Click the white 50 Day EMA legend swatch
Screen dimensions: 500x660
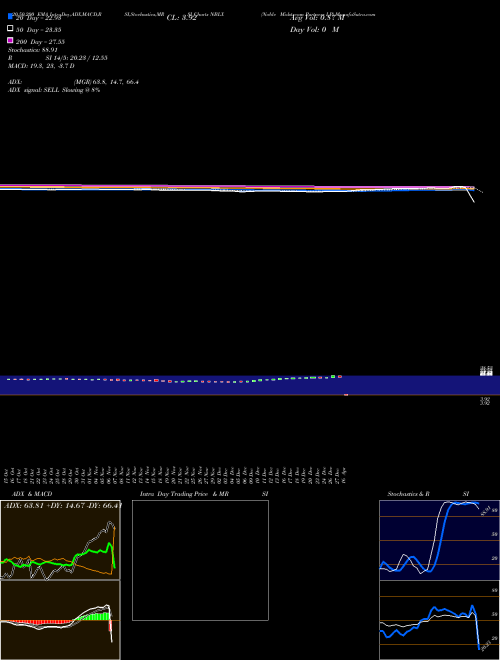click(10, 29)
